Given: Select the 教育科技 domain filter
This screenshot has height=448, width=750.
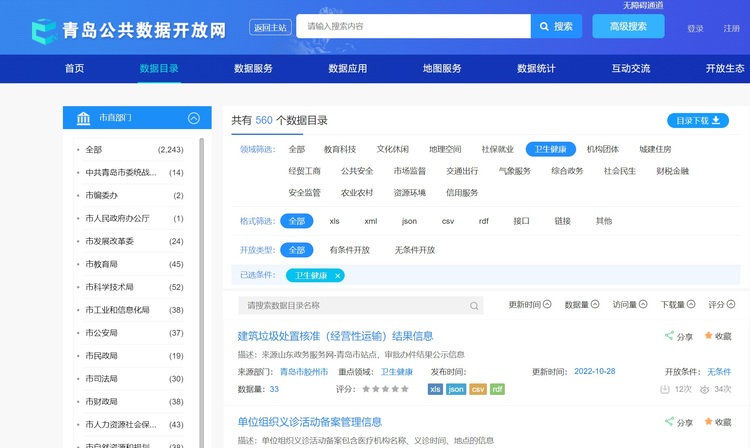Looking at the screenshot, I should [x=340, y=149].
